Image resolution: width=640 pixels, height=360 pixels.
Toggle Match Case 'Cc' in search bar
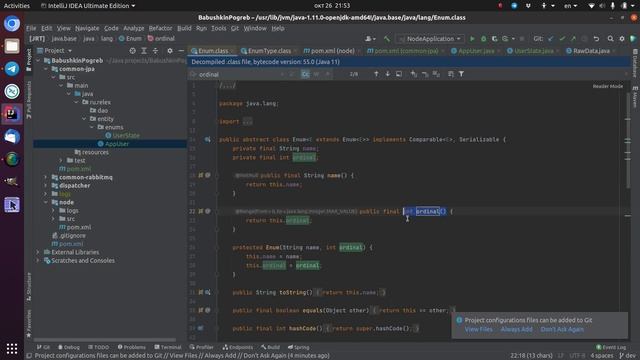tap(305, 74)
